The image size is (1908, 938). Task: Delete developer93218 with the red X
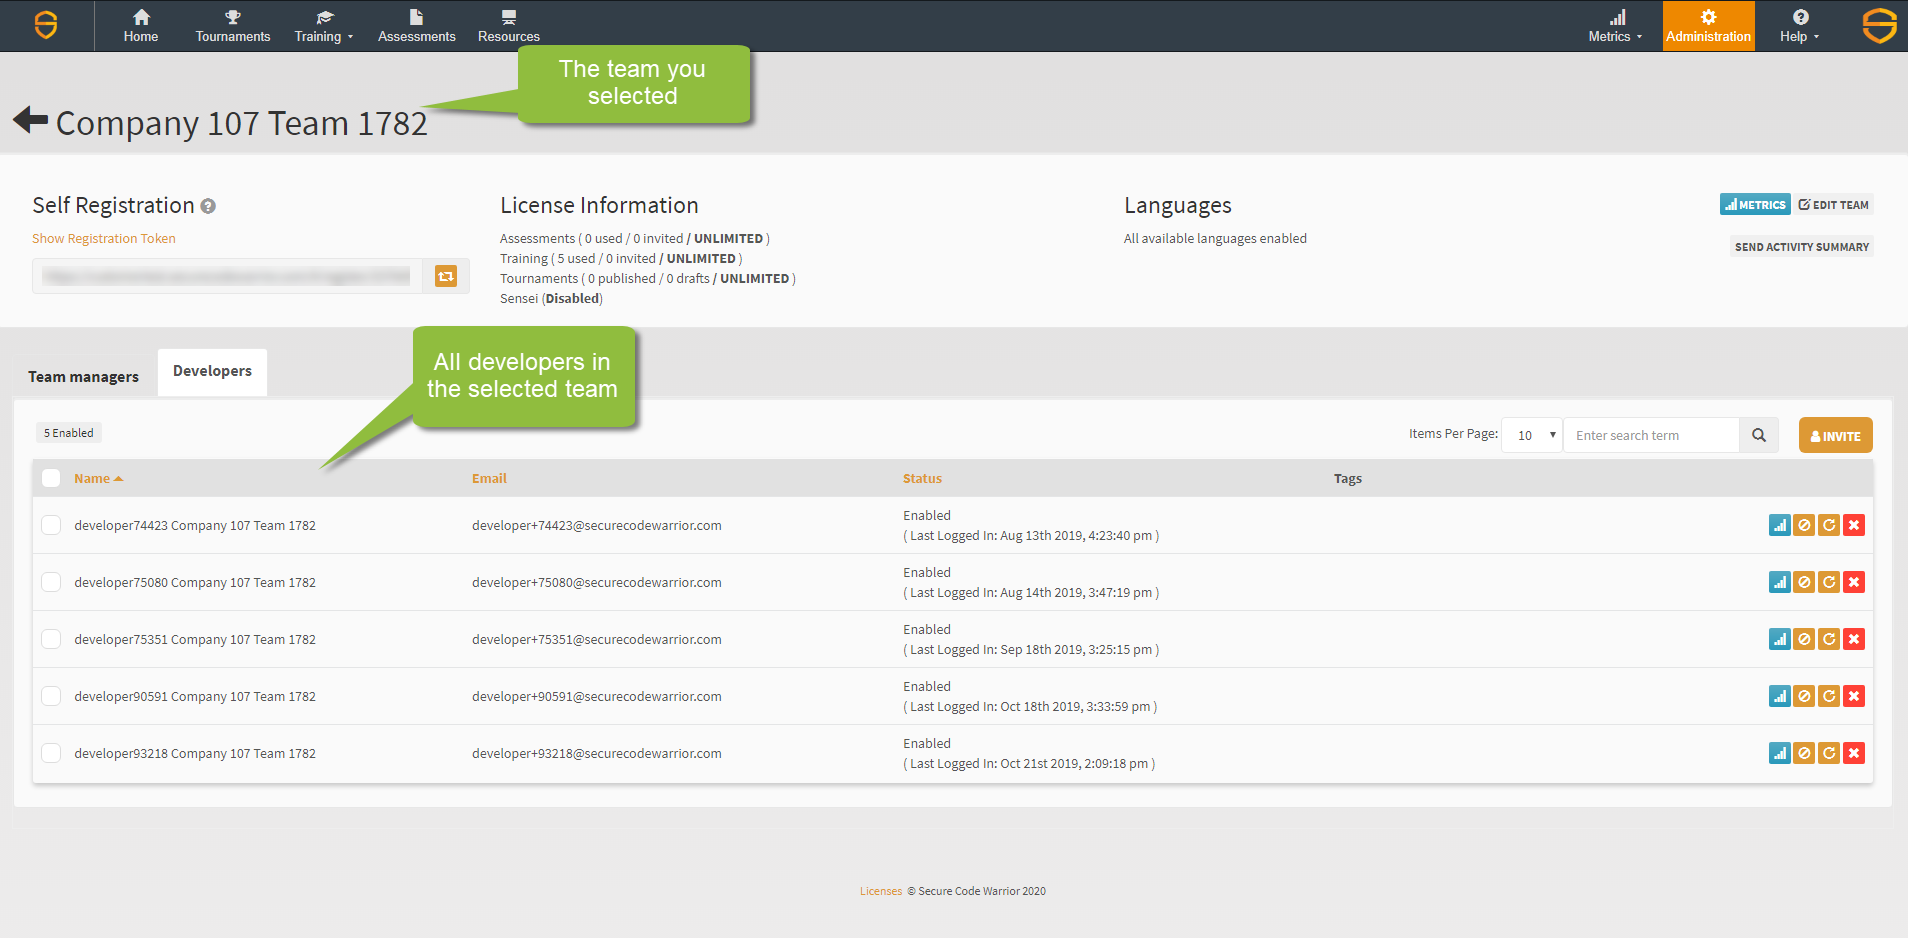point(1854,753)
